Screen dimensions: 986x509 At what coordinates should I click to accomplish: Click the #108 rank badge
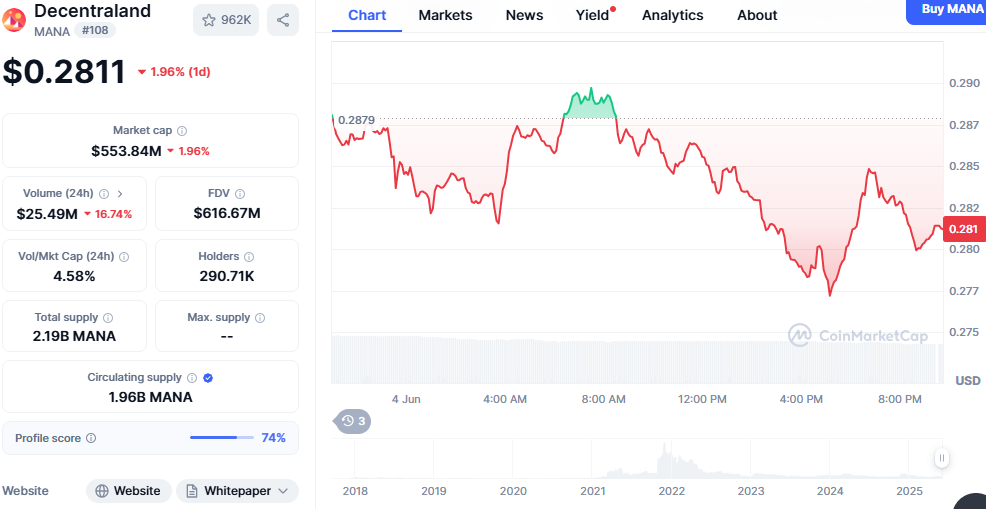95,30
